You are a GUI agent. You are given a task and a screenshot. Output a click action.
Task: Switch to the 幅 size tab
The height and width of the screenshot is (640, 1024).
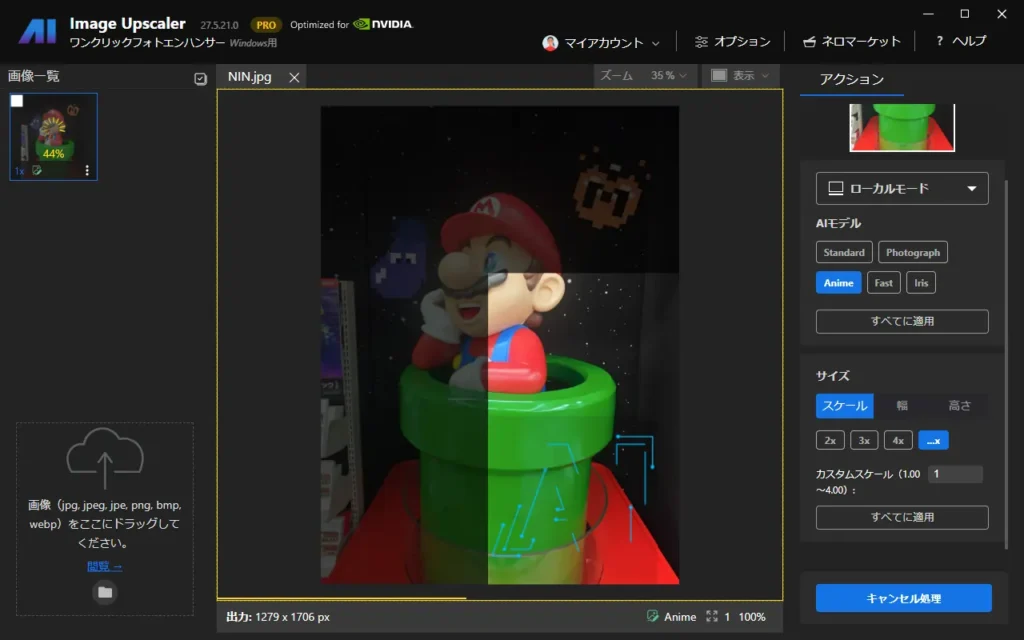tap(902, 405)
